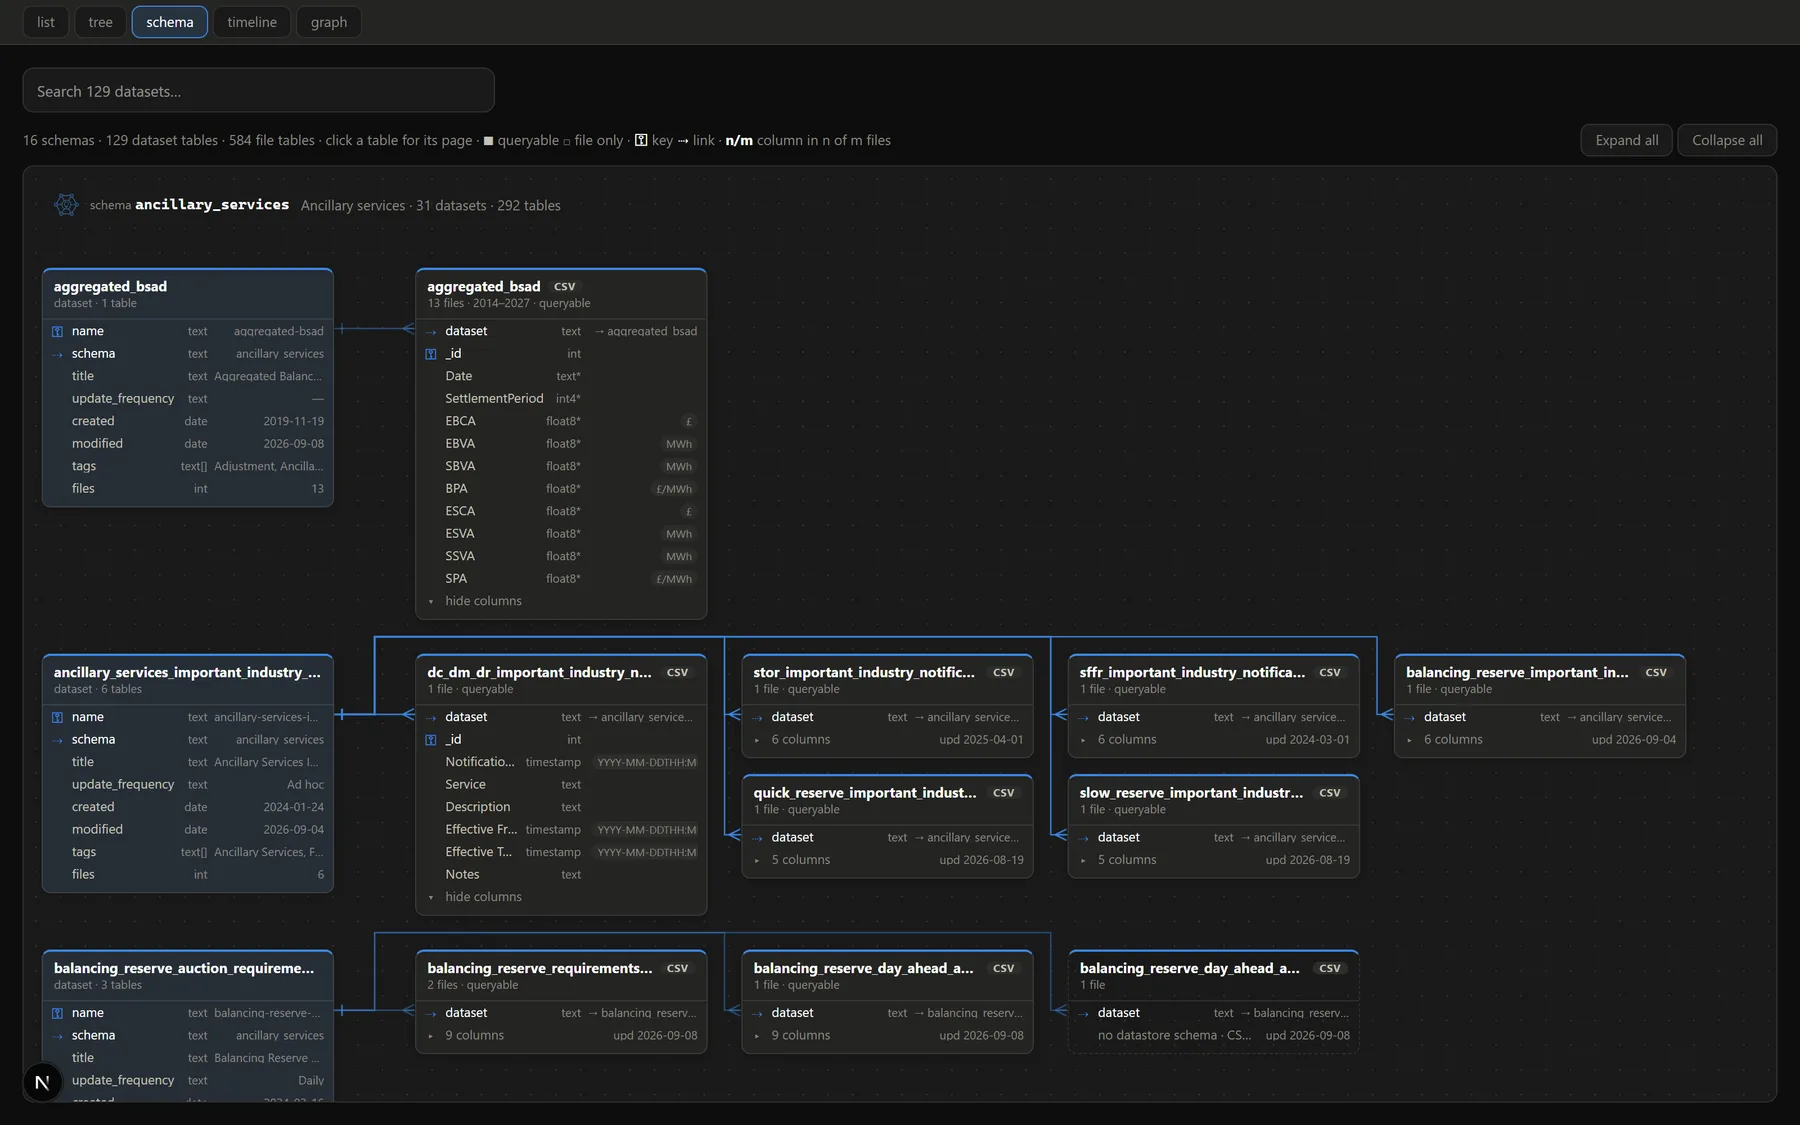
Task: Click schema name ancillary_services heading
Action: pyautogui.click(x=212, y=205)
